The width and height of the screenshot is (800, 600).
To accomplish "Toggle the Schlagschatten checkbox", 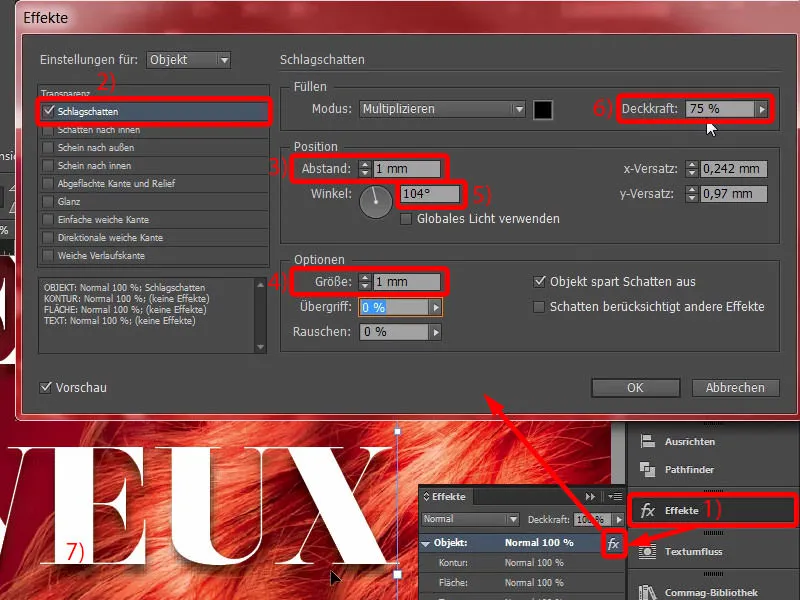I will pos(48,111).
